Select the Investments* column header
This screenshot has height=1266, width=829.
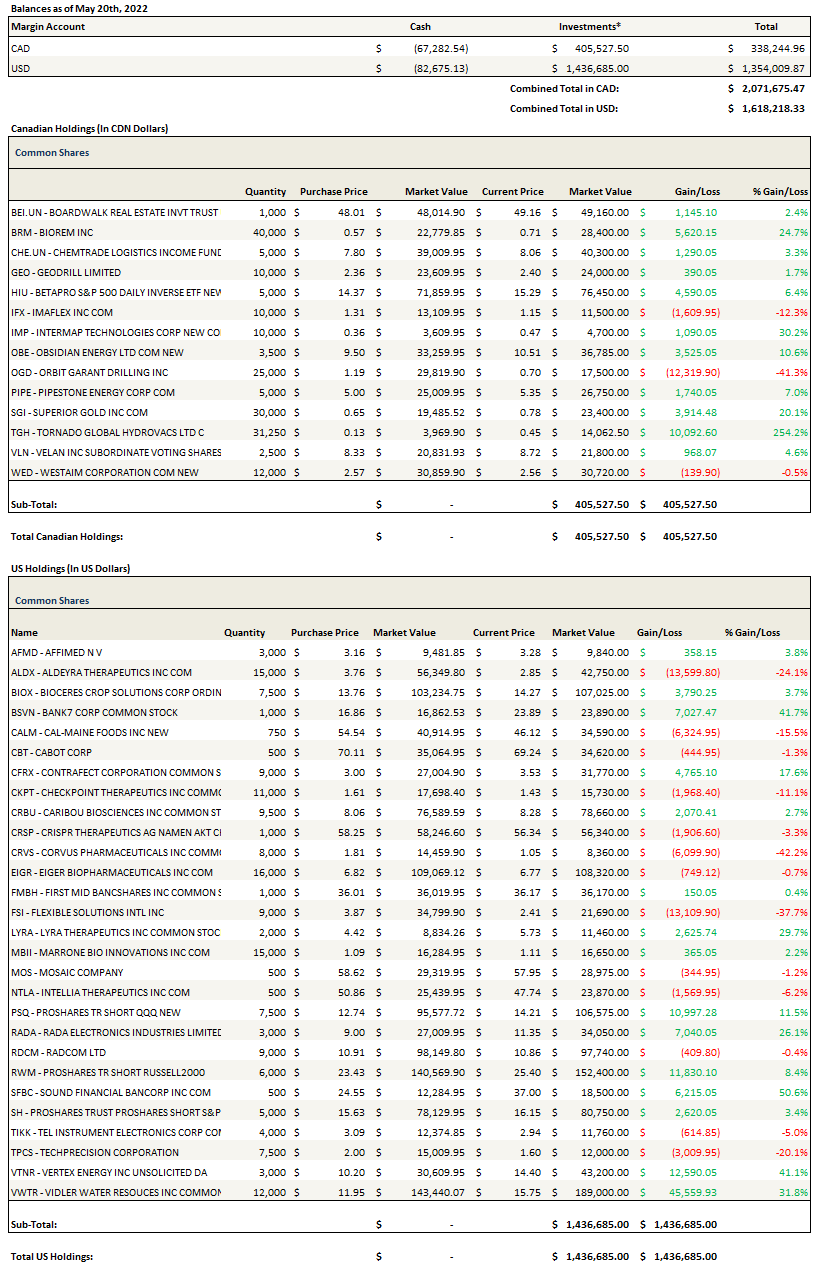pos(589,27)
